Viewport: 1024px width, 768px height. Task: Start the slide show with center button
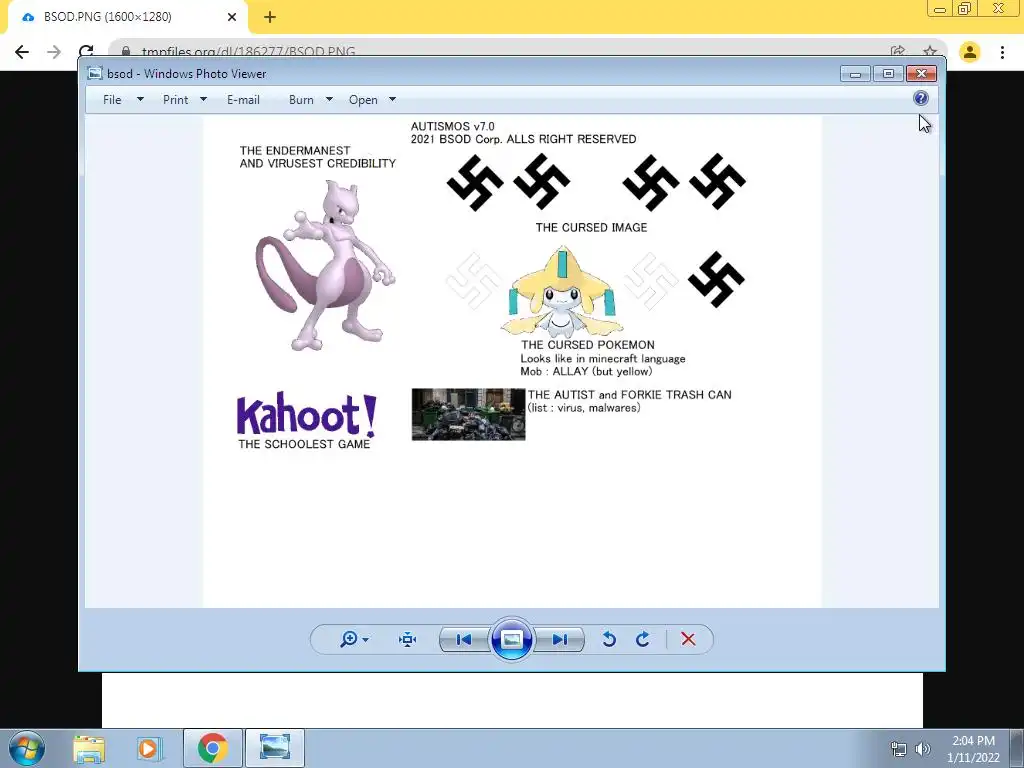point(511,639)
